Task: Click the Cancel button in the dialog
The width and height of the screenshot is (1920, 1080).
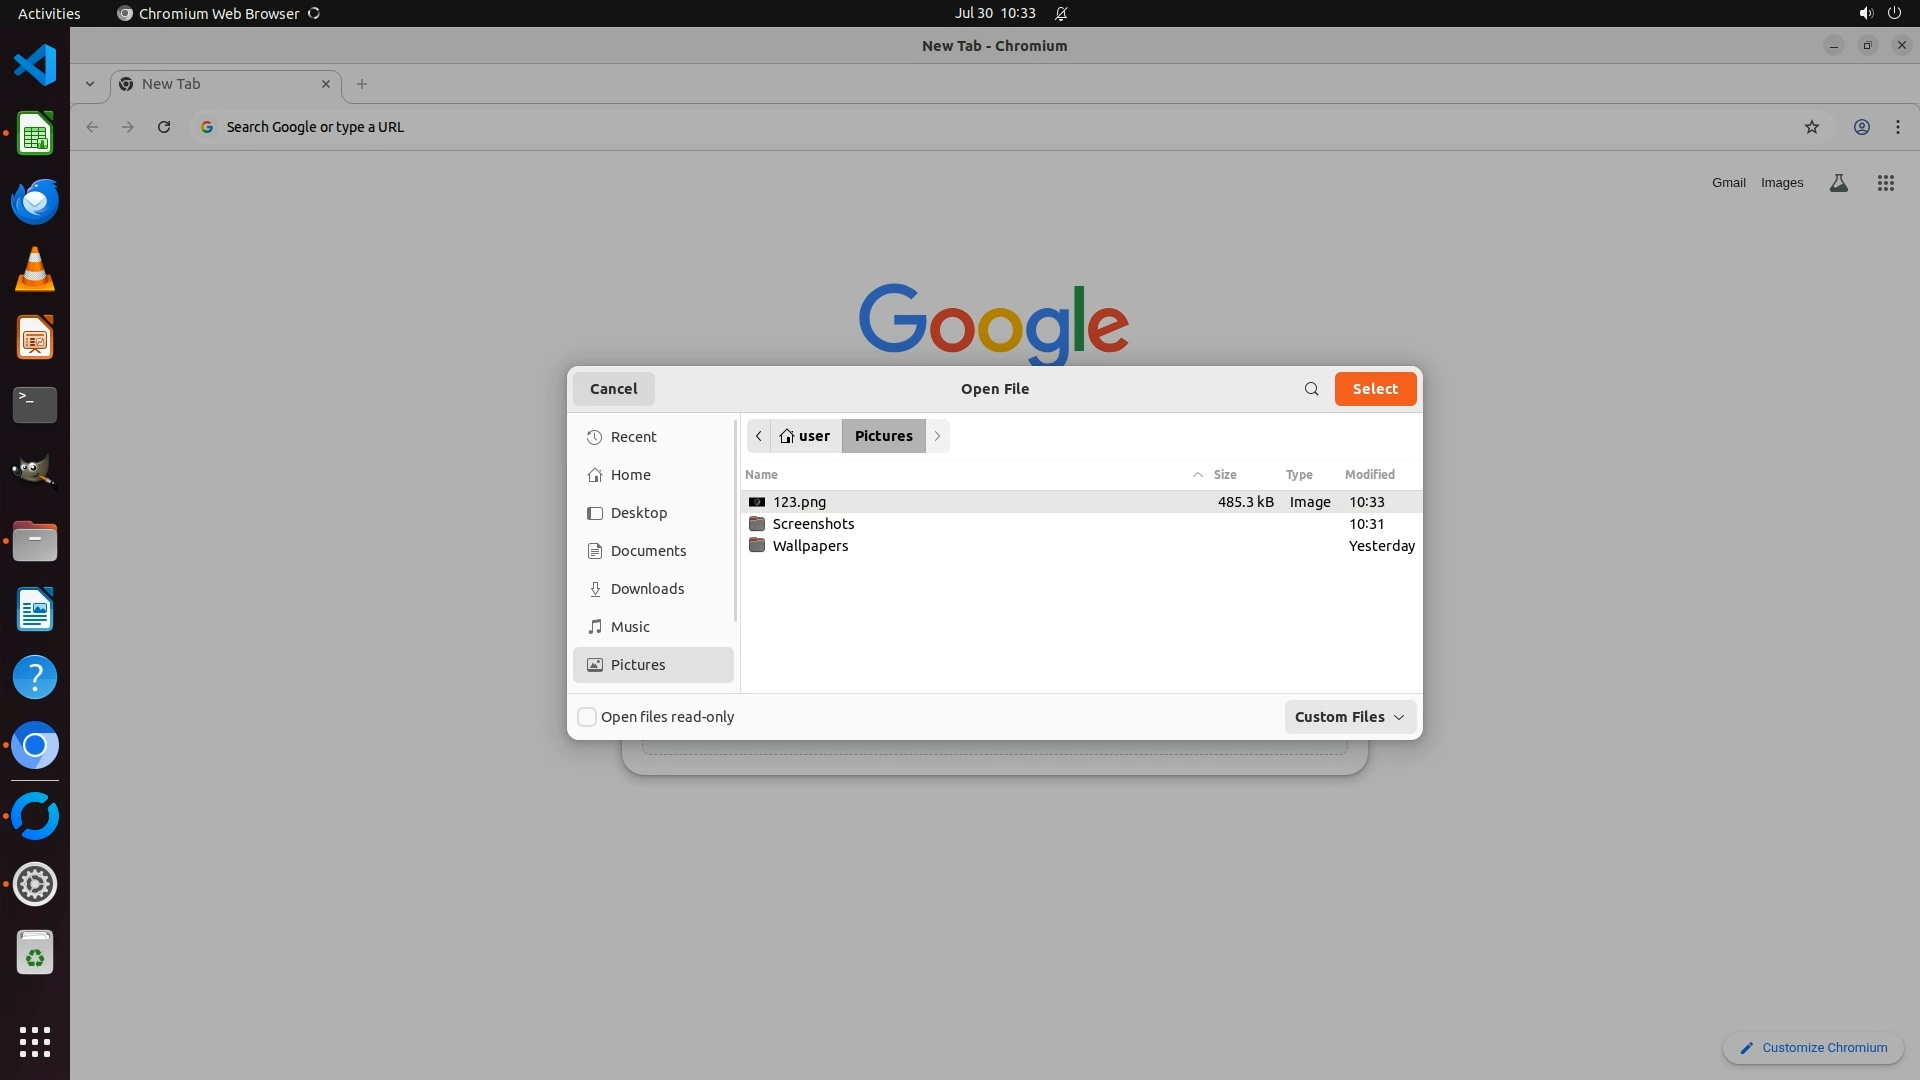Action: [x=613, y=389]
